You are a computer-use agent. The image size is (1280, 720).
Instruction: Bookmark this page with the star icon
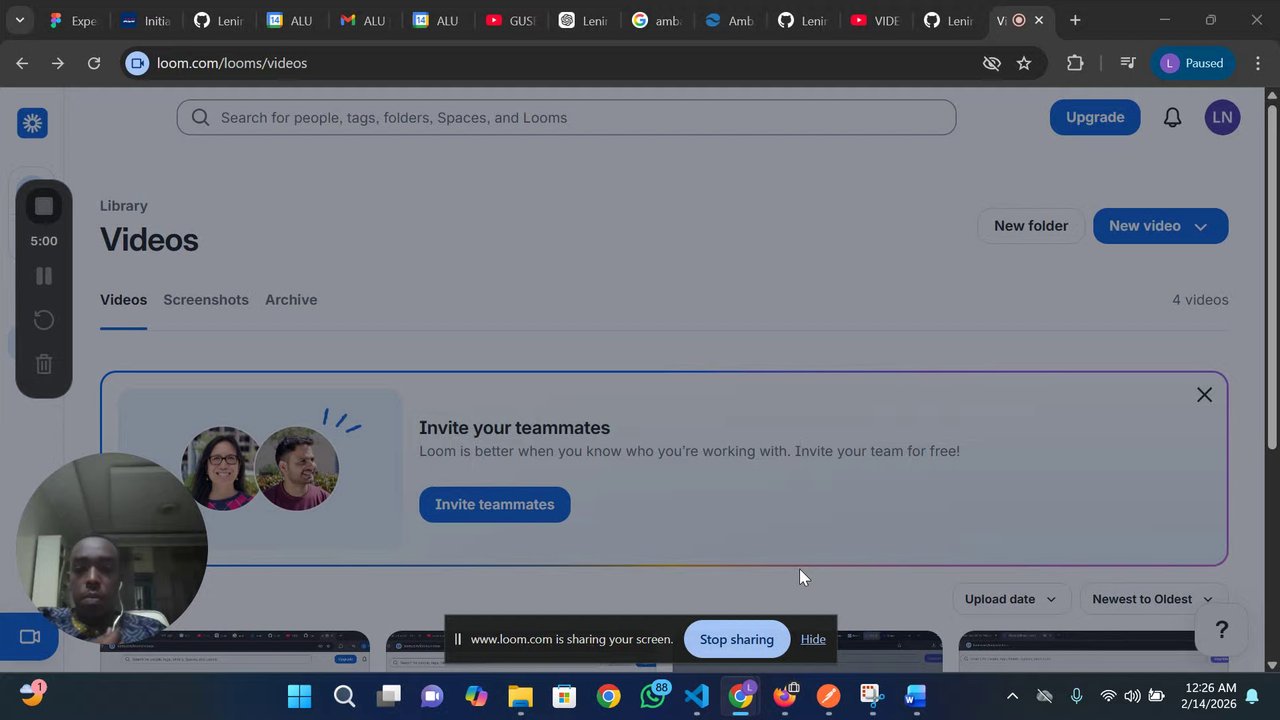[x=1024, y=63]
